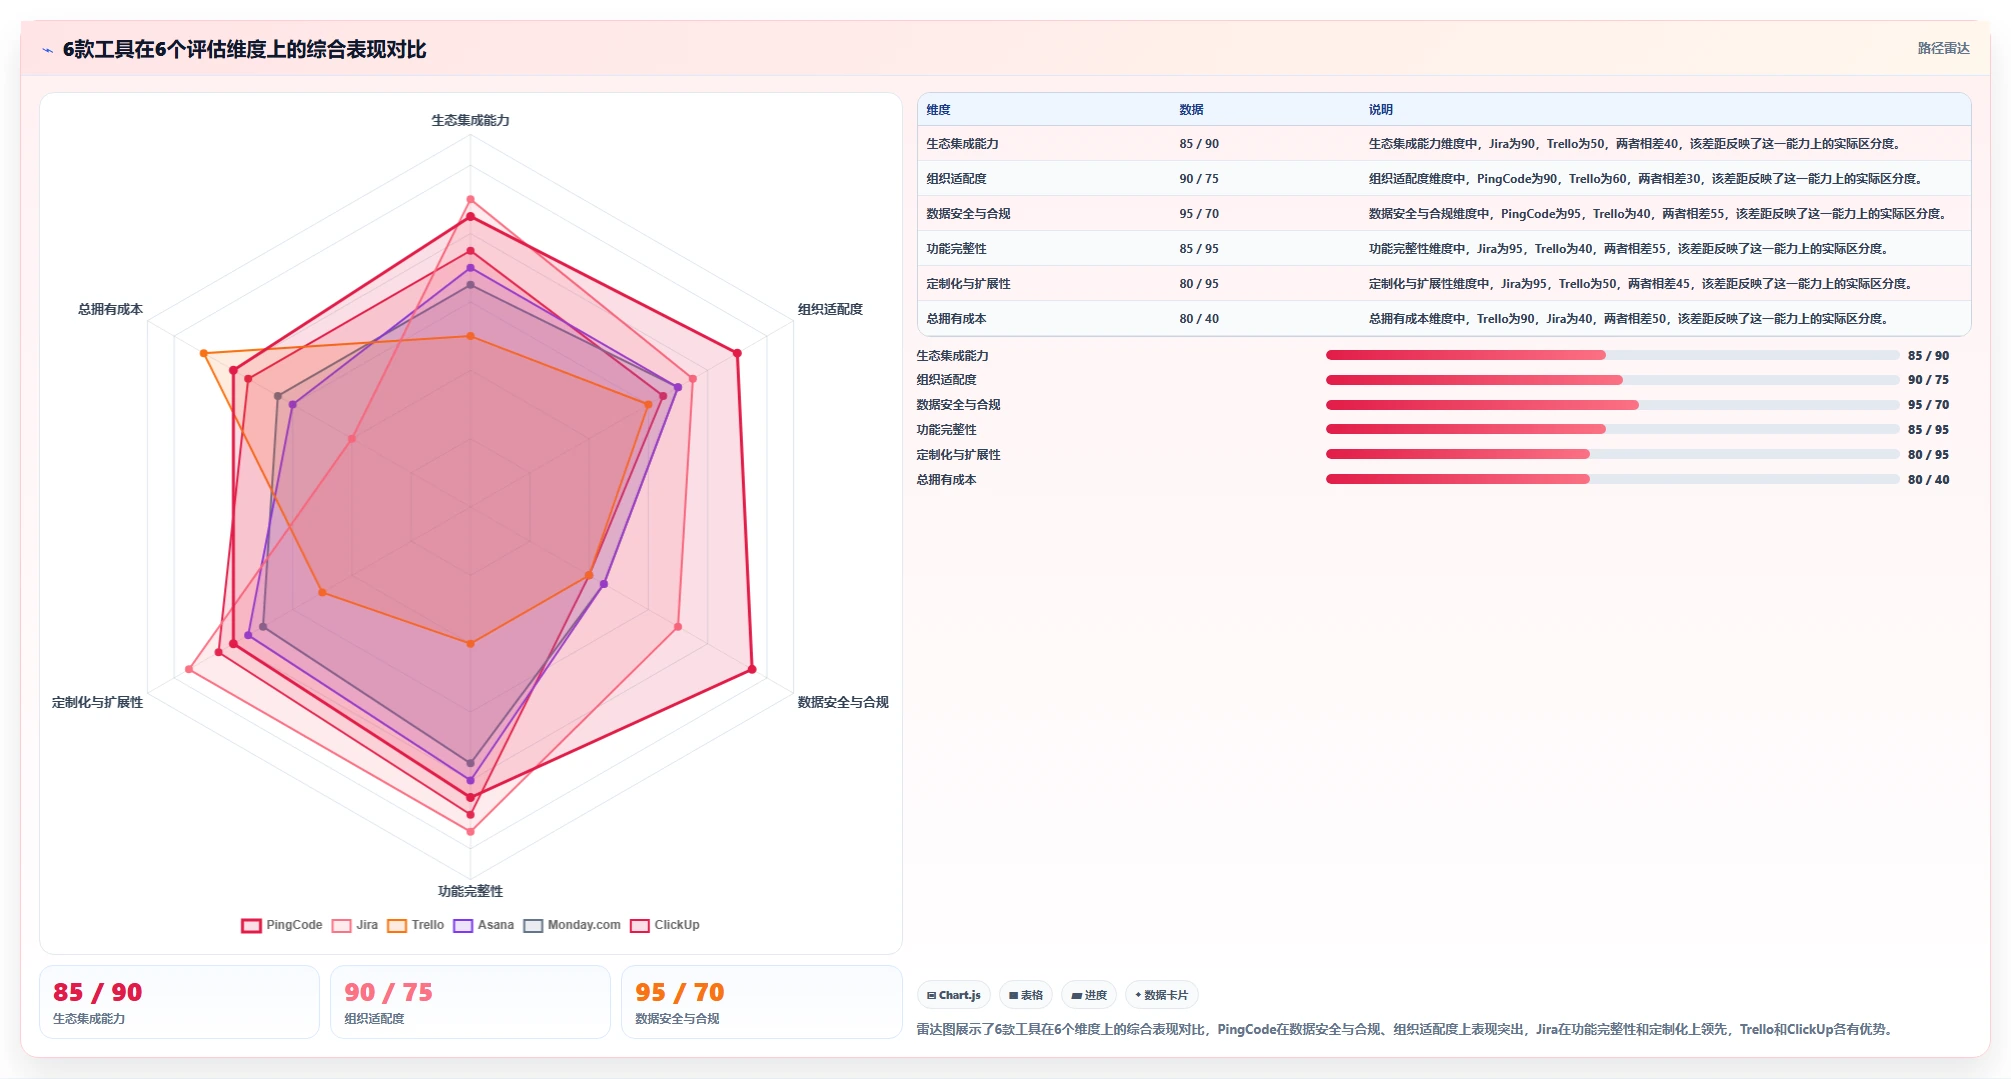Image resolution: width=2011 pixels, height=1079 pixels.
Task: Click the summary text beginning 雷达图展示了6款工具
Action: [x=1406, y=1029]
